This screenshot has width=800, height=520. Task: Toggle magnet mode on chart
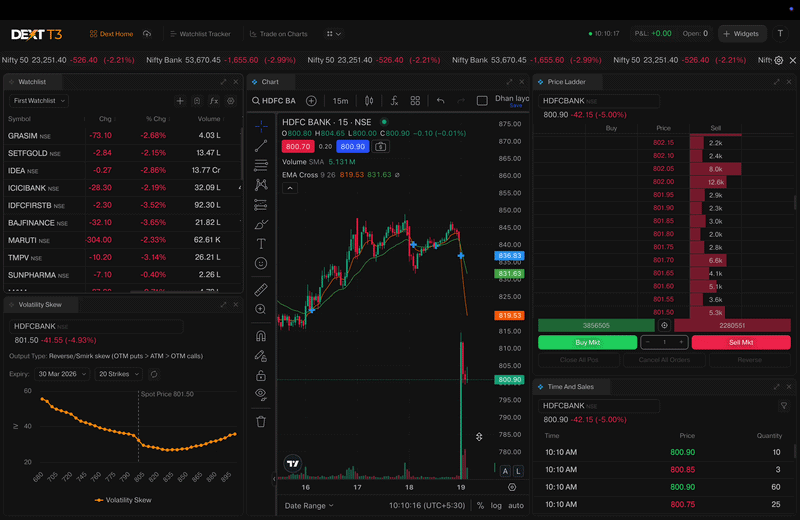(x=261, y=336)
